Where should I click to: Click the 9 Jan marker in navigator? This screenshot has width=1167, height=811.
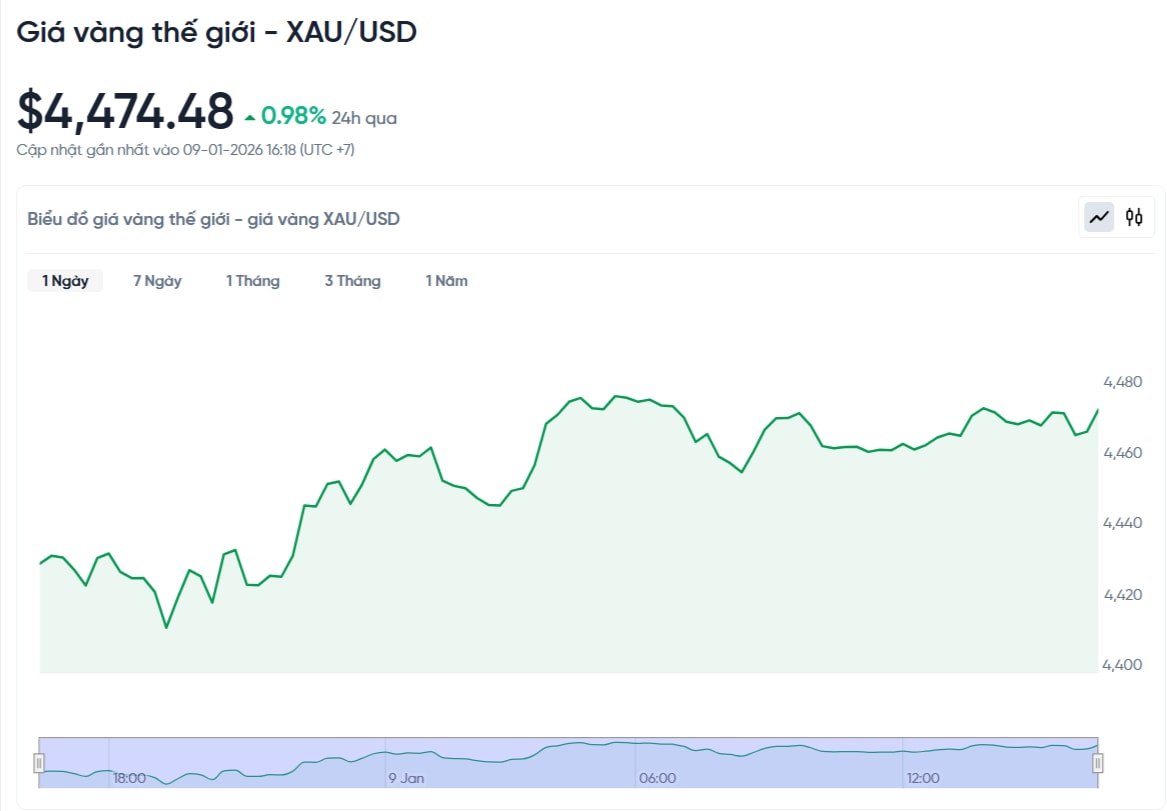(406, 778)
